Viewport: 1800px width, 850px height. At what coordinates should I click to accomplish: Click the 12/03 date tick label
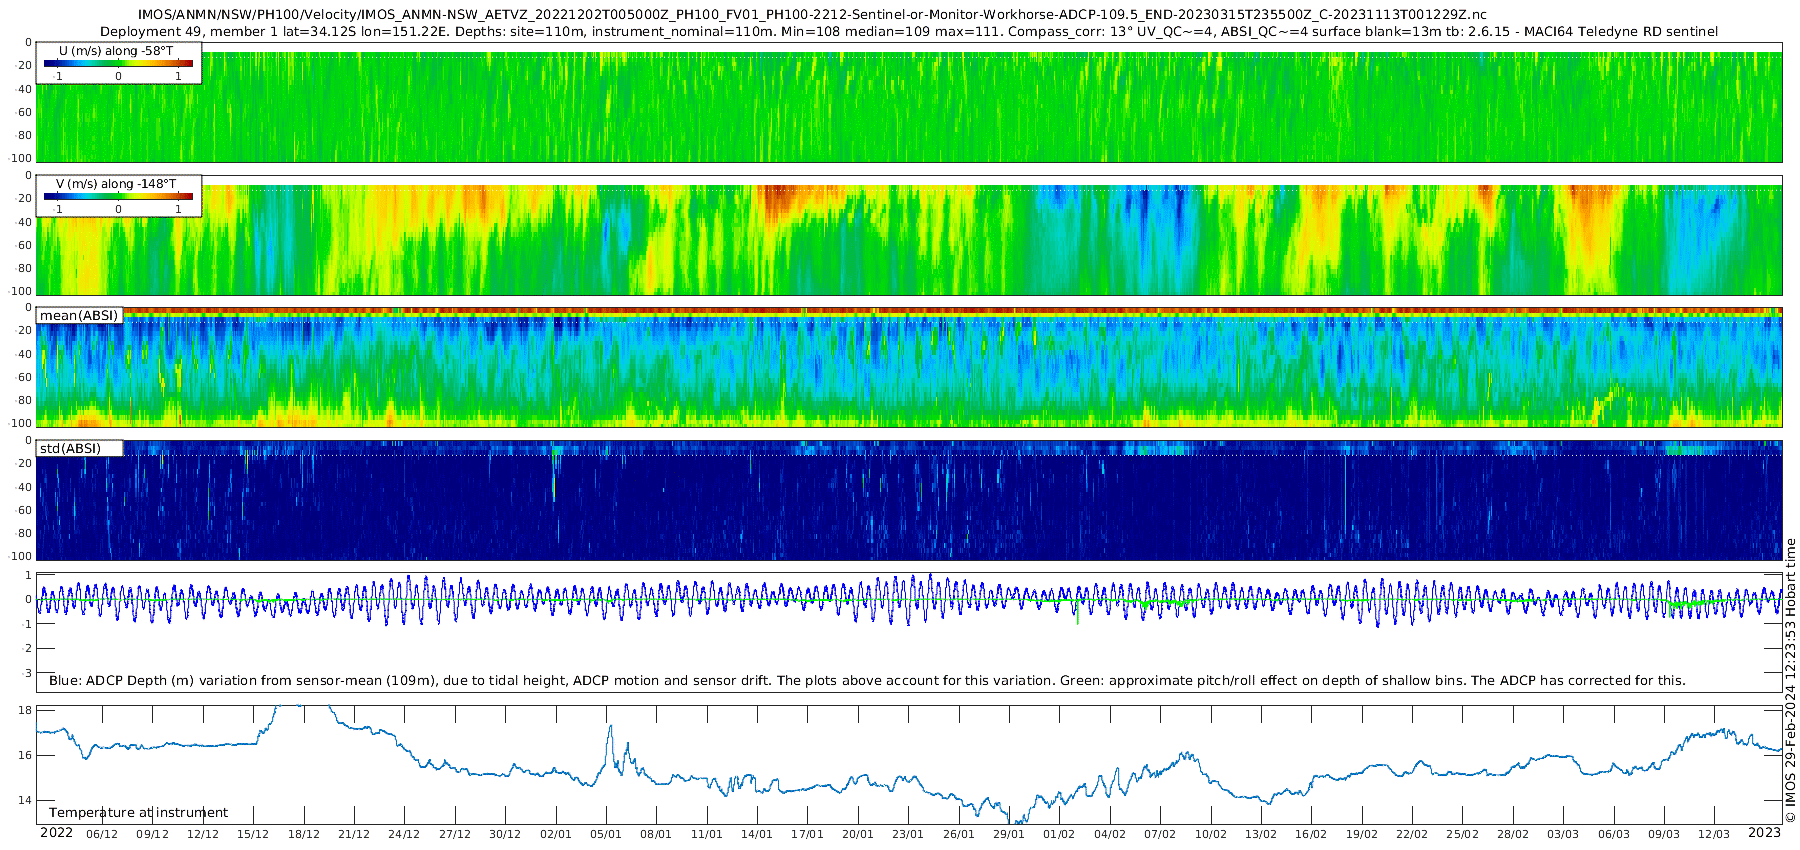pos(1713,834)
